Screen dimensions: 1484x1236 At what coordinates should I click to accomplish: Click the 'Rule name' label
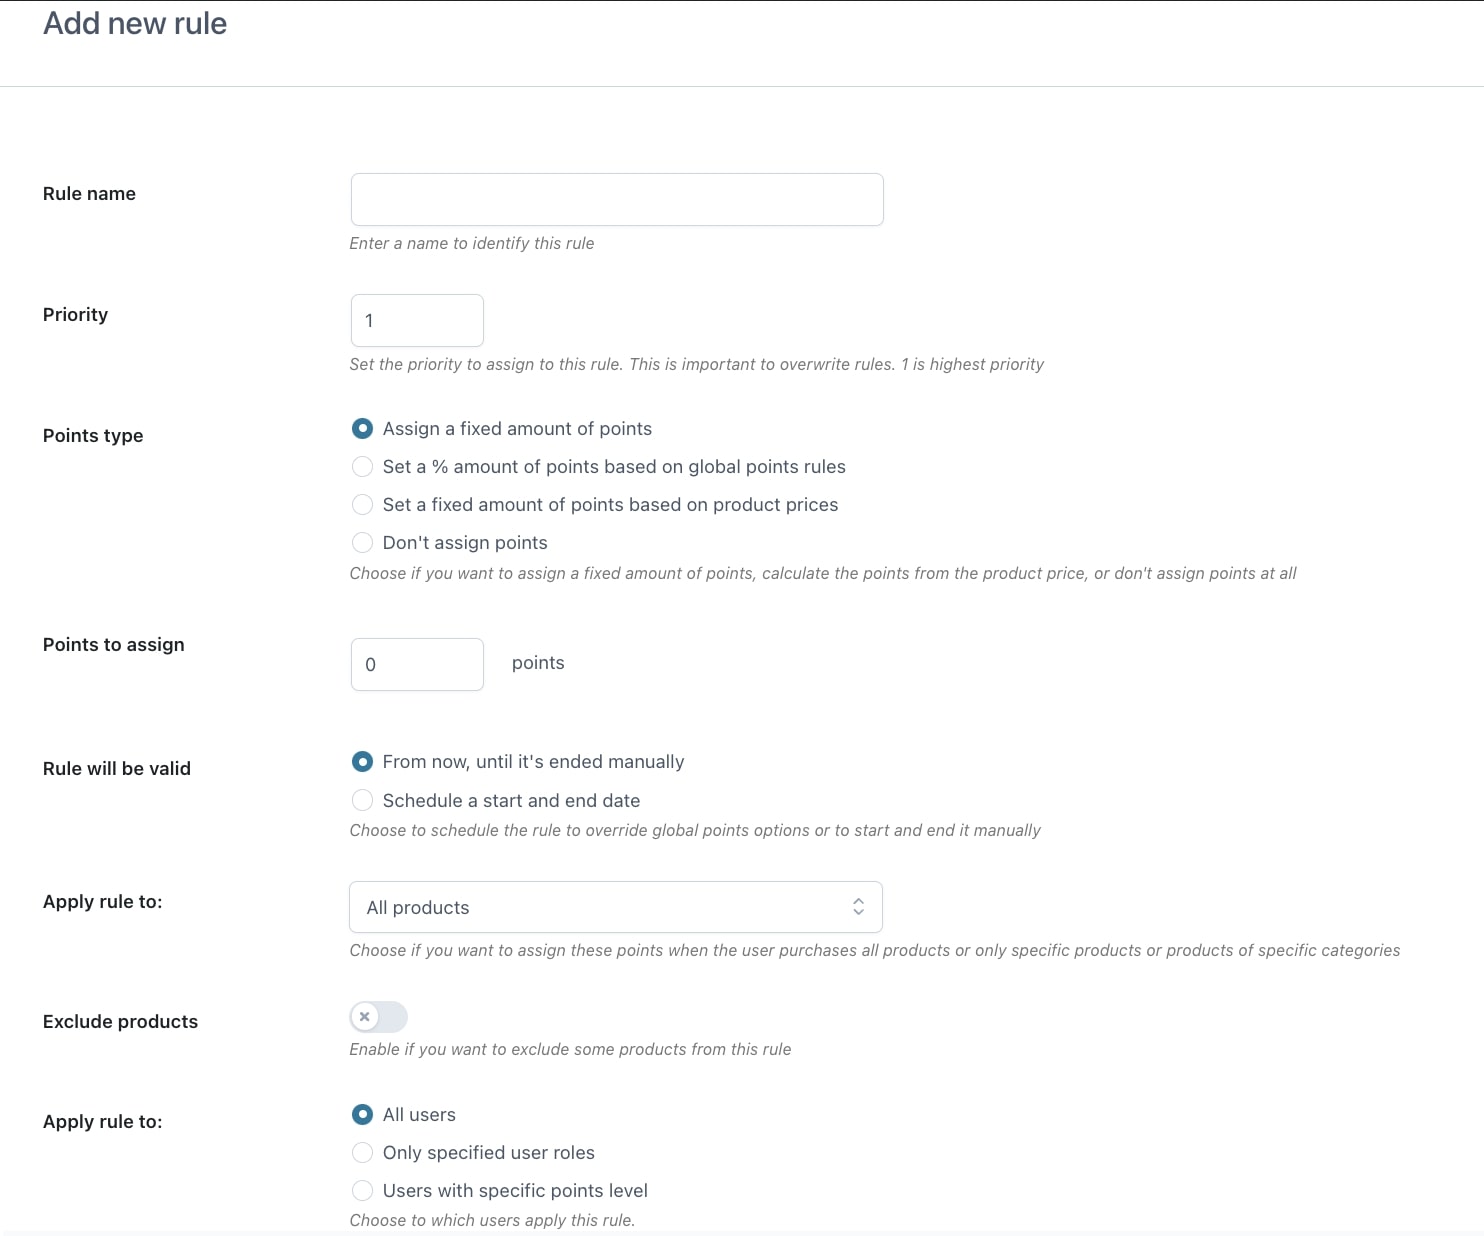coord(89,194)
